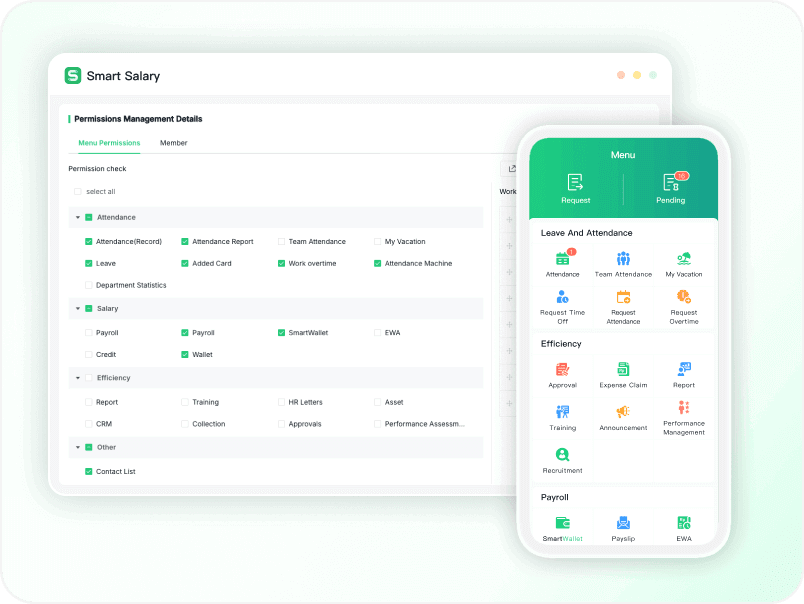The width and height of the screenshot is (804, 604).
Task: Click the Payroll heading on phone
Action: coord(554,497)
